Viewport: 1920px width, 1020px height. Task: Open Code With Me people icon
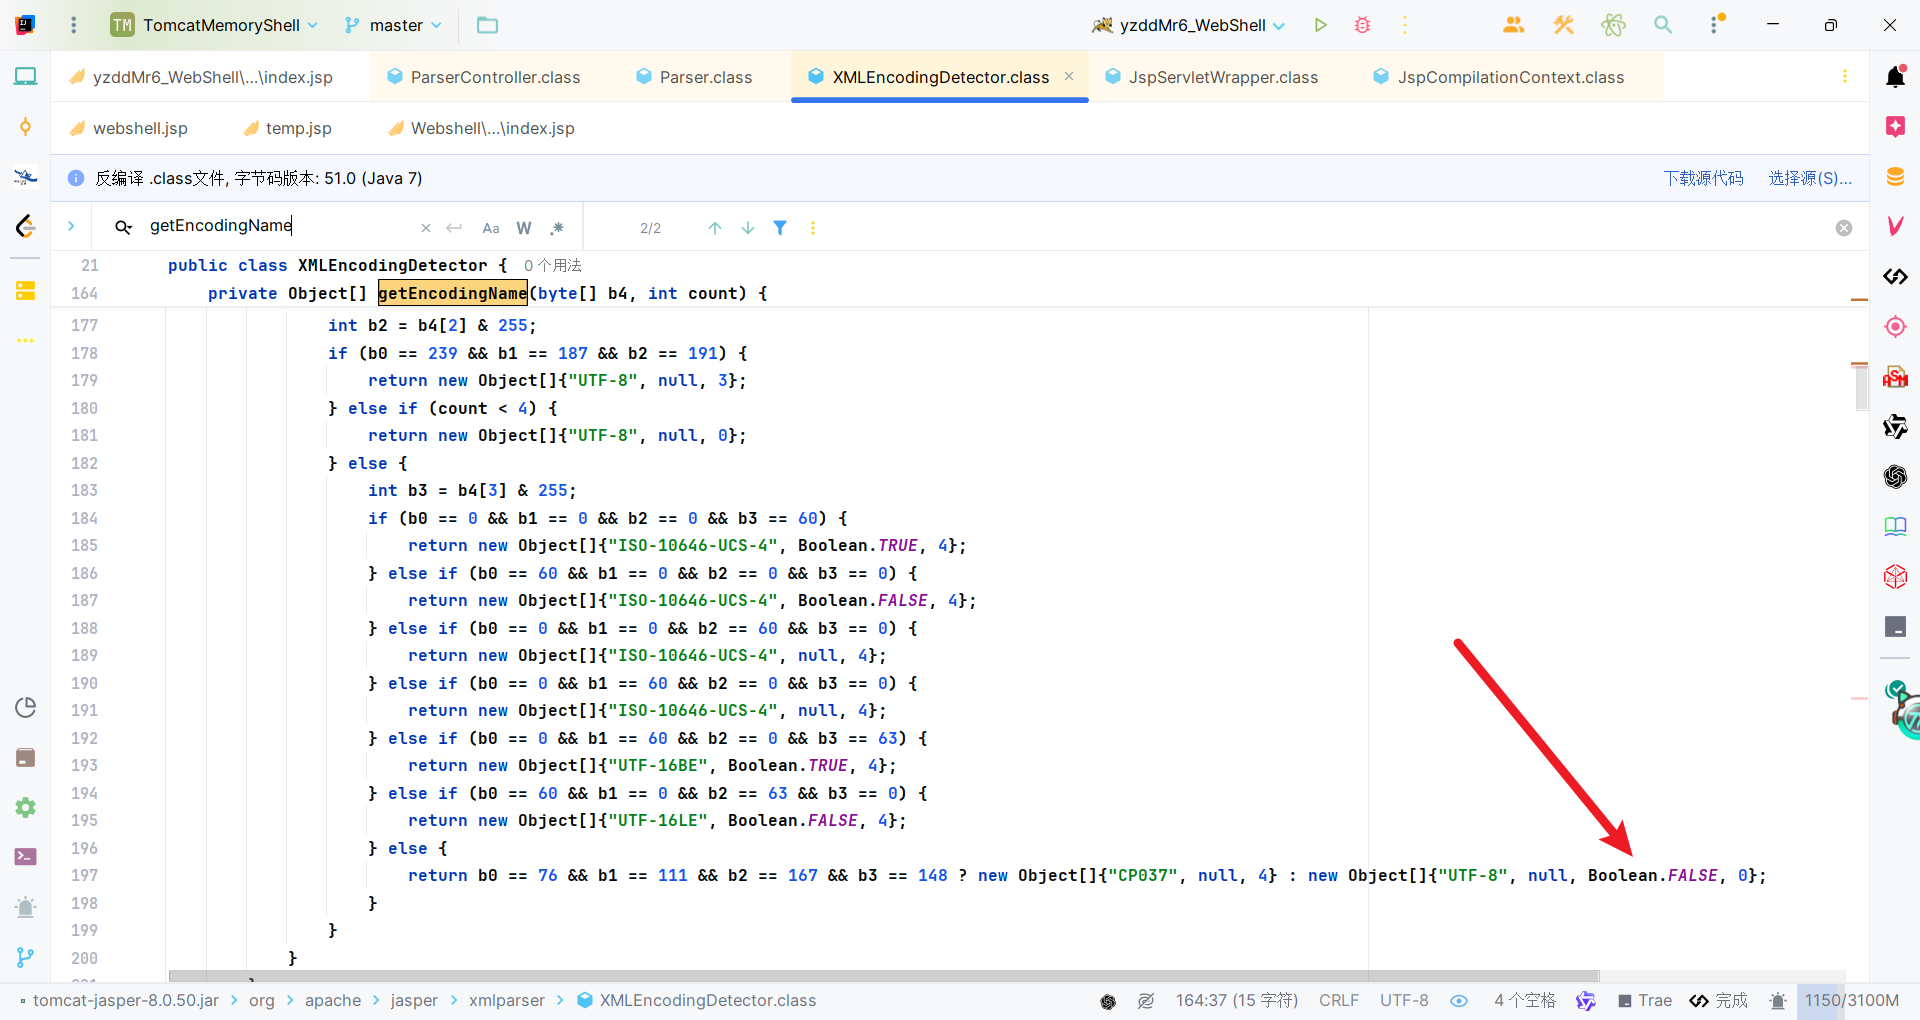(x=1513, y=25)
